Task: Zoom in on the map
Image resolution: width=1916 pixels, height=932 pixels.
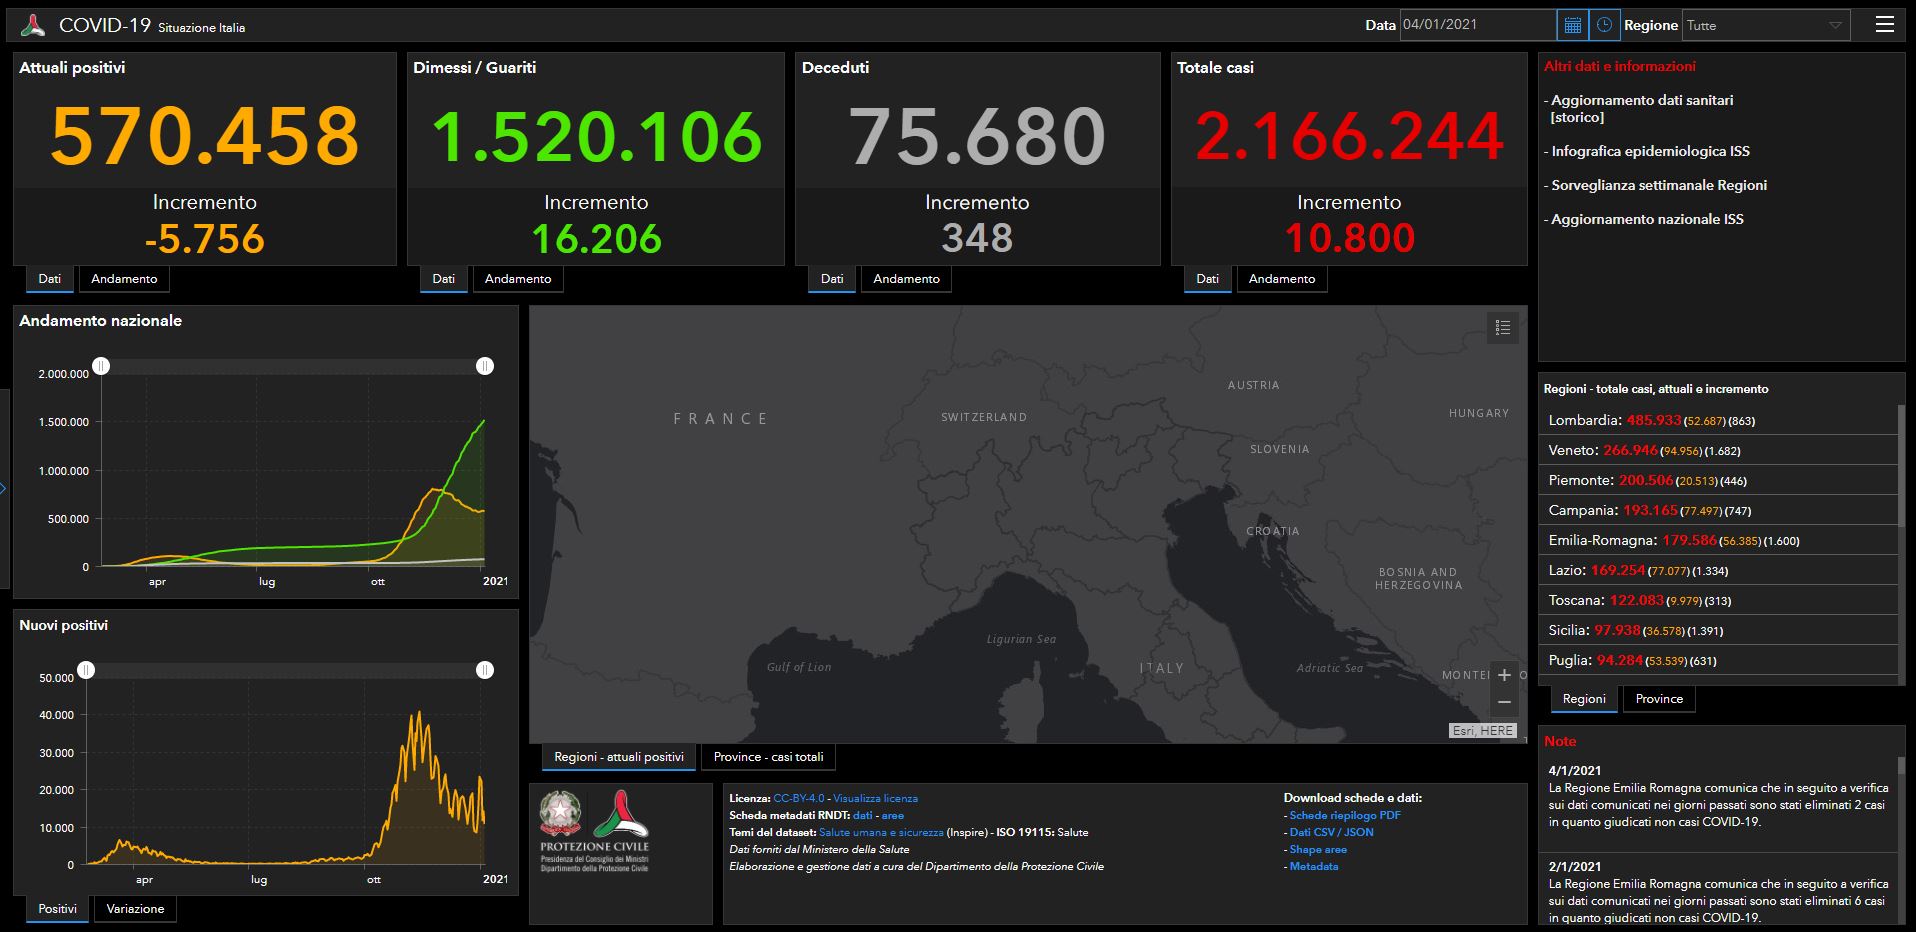Action: point(1504,675)
